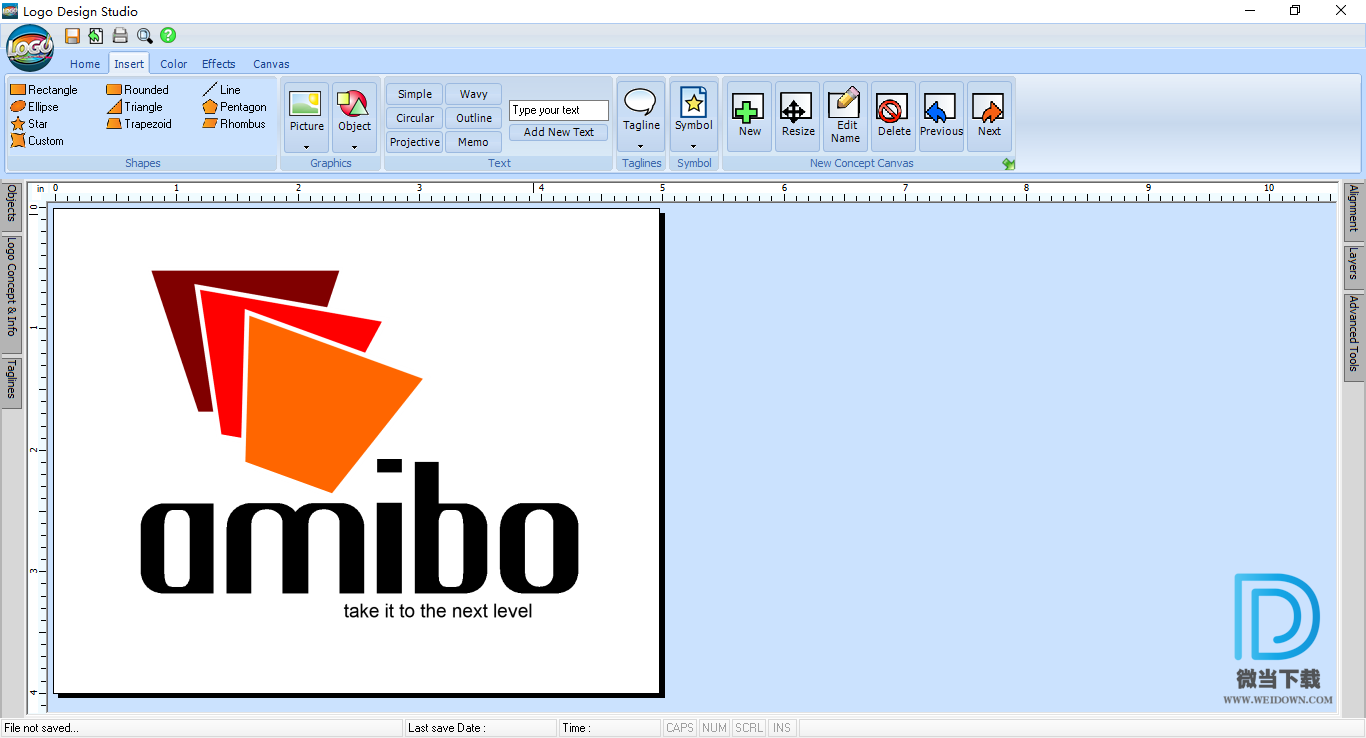Click the Tagline speech bubble icon
The height and width of the screenshot is (738, 1366).
pos(641,102)
